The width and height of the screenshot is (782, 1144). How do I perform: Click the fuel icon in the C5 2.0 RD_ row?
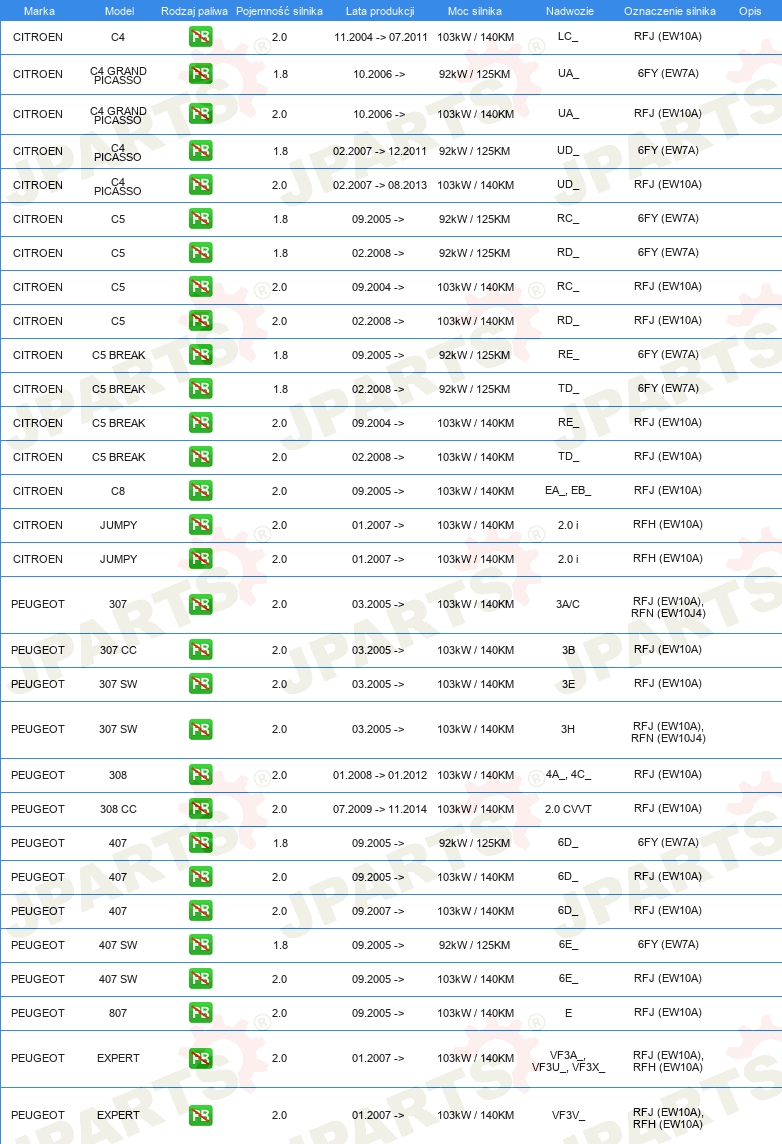[x=201, y=321]
